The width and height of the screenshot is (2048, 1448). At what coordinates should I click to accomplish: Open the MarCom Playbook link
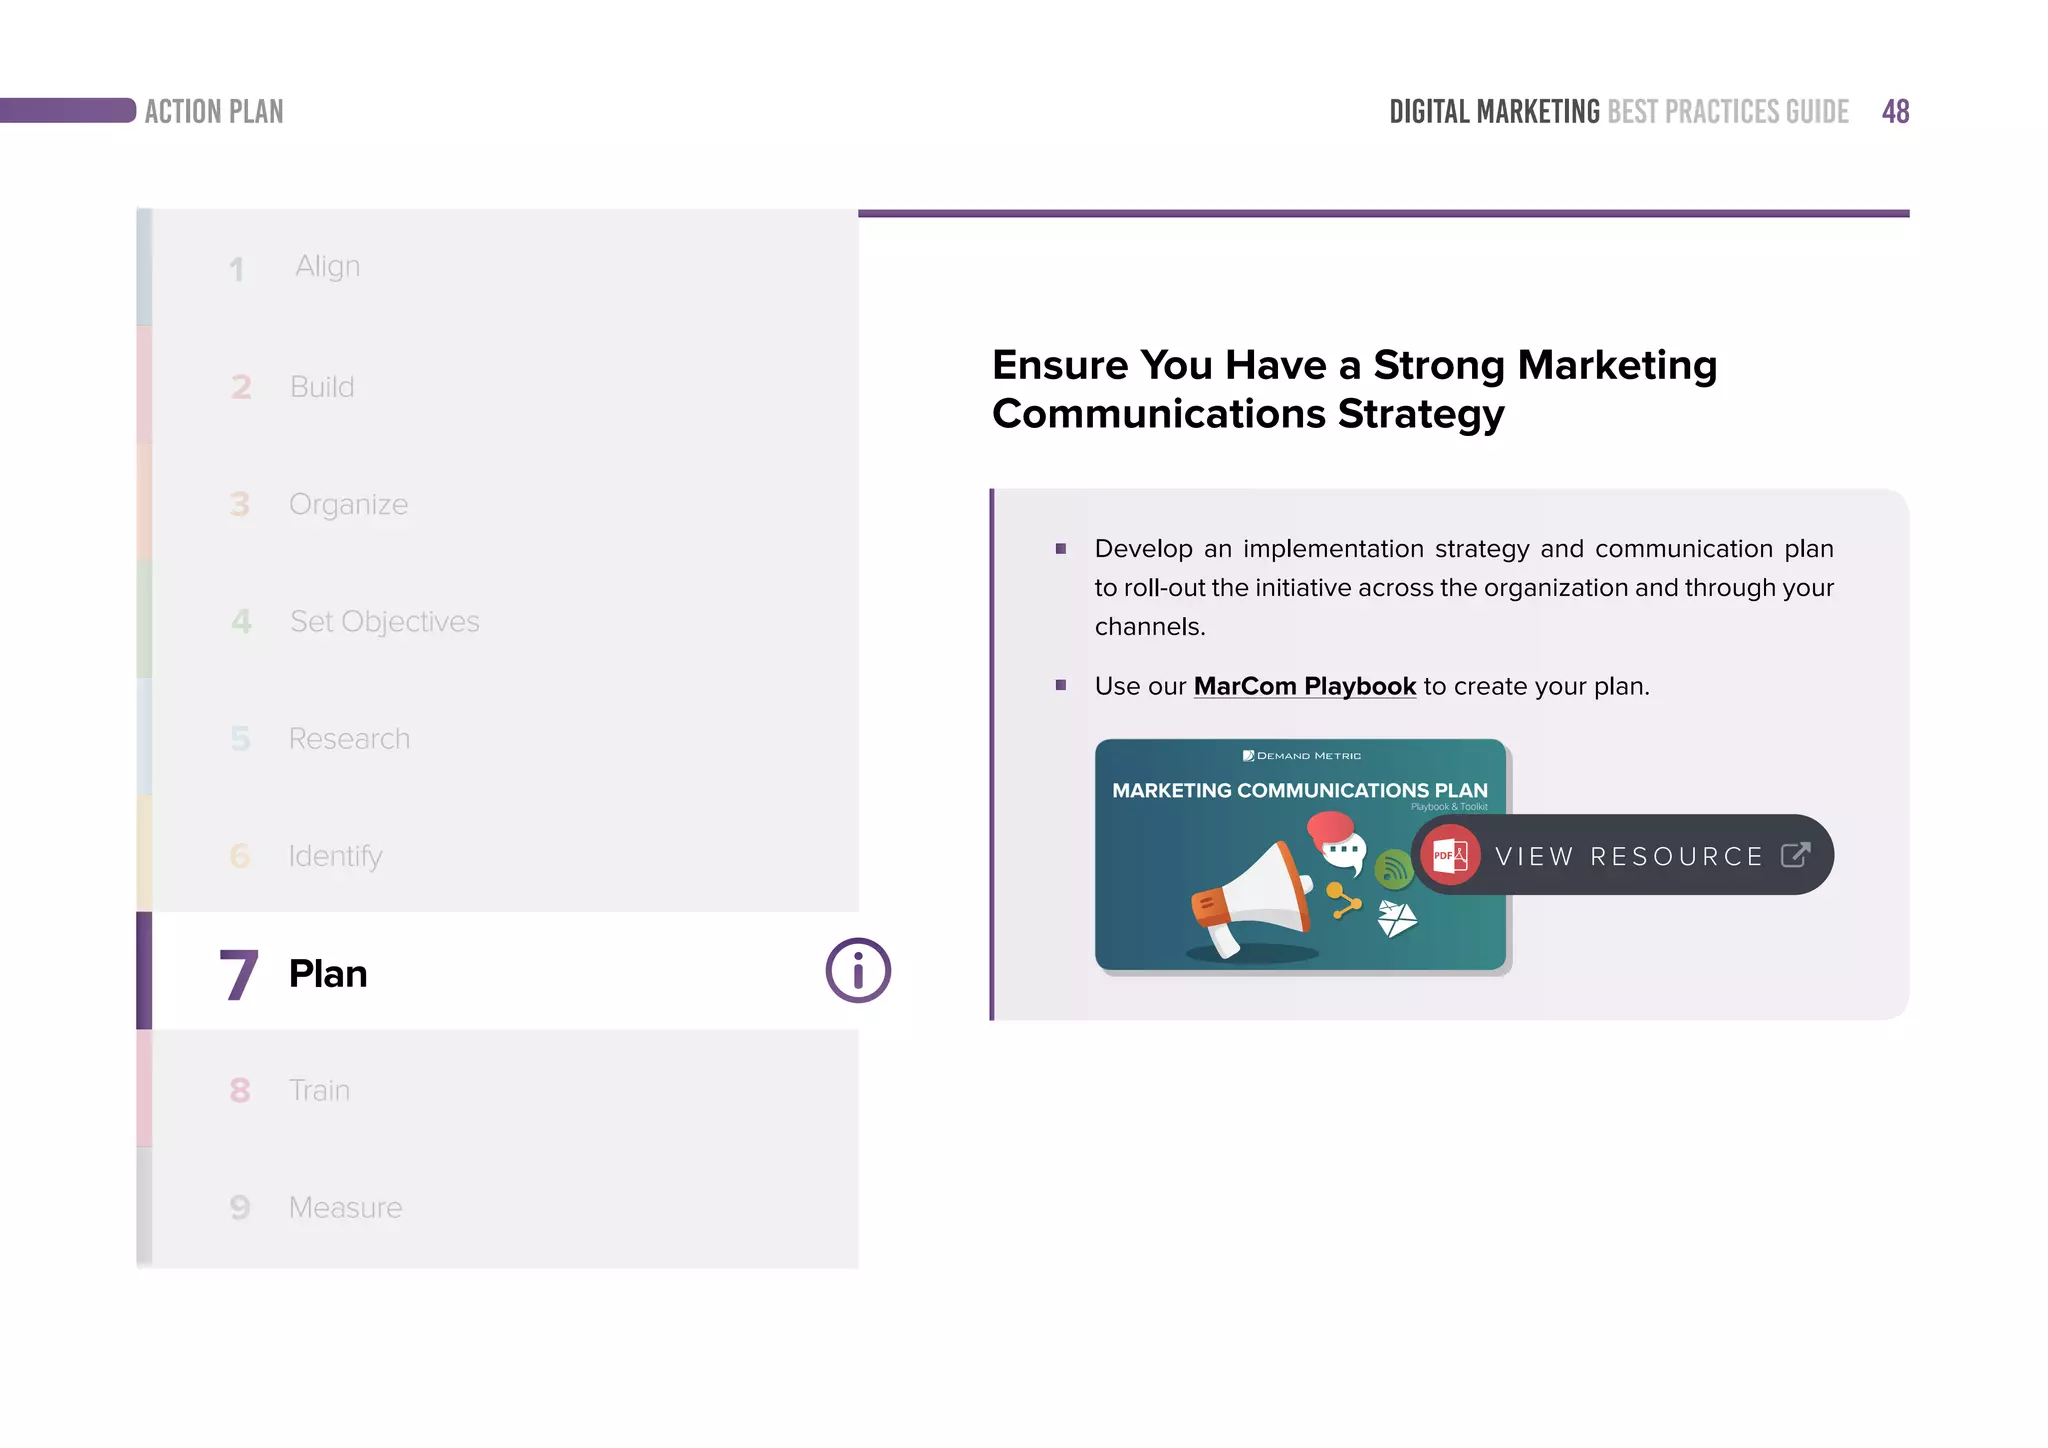point(1304,686)
